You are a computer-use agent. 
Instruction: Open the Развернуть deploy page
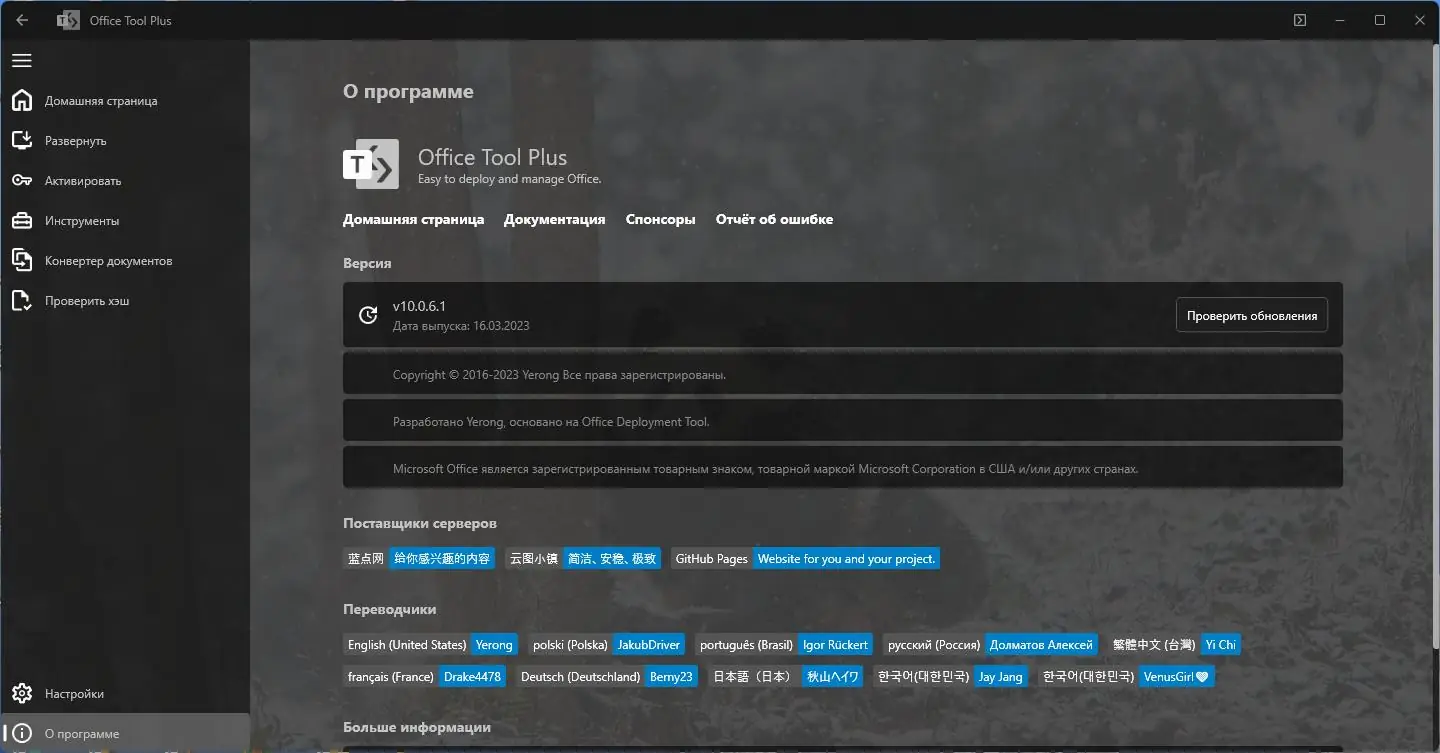click(125, 141)
